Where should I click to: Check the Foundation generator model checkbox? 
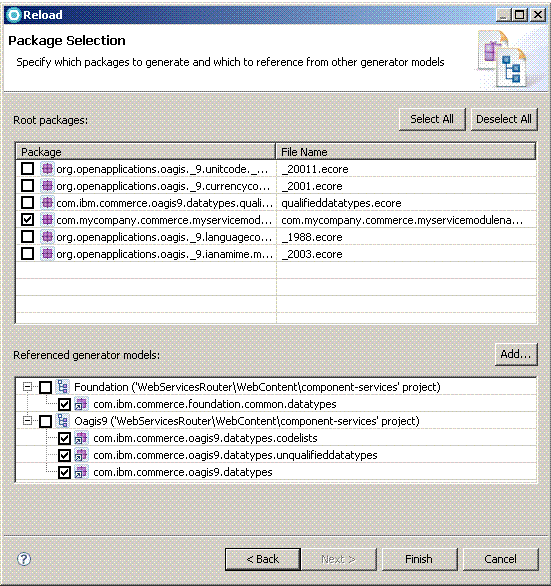(46, 387)
